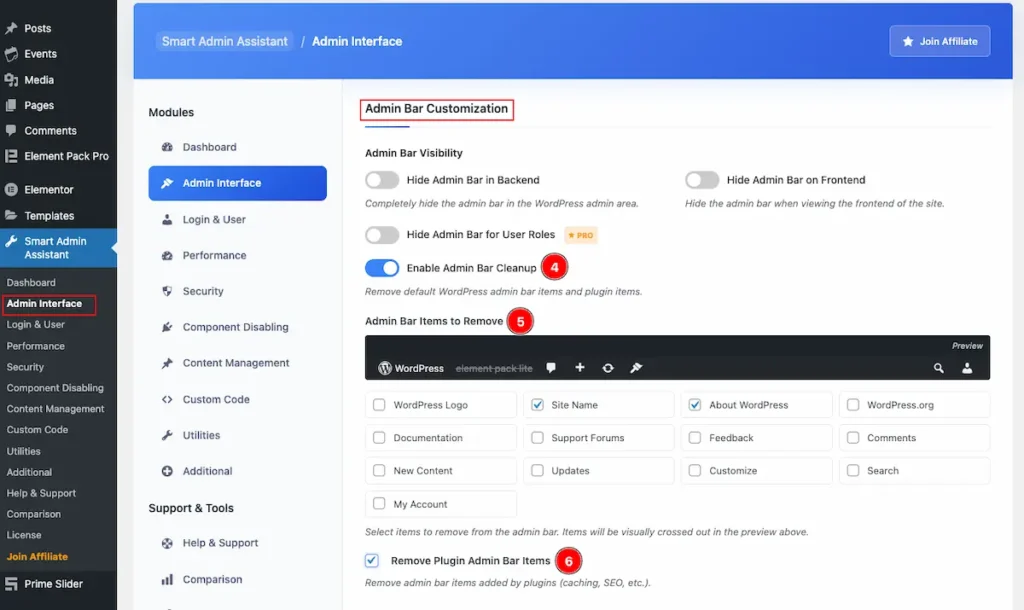Check the Search checkbox

[853, 470]
